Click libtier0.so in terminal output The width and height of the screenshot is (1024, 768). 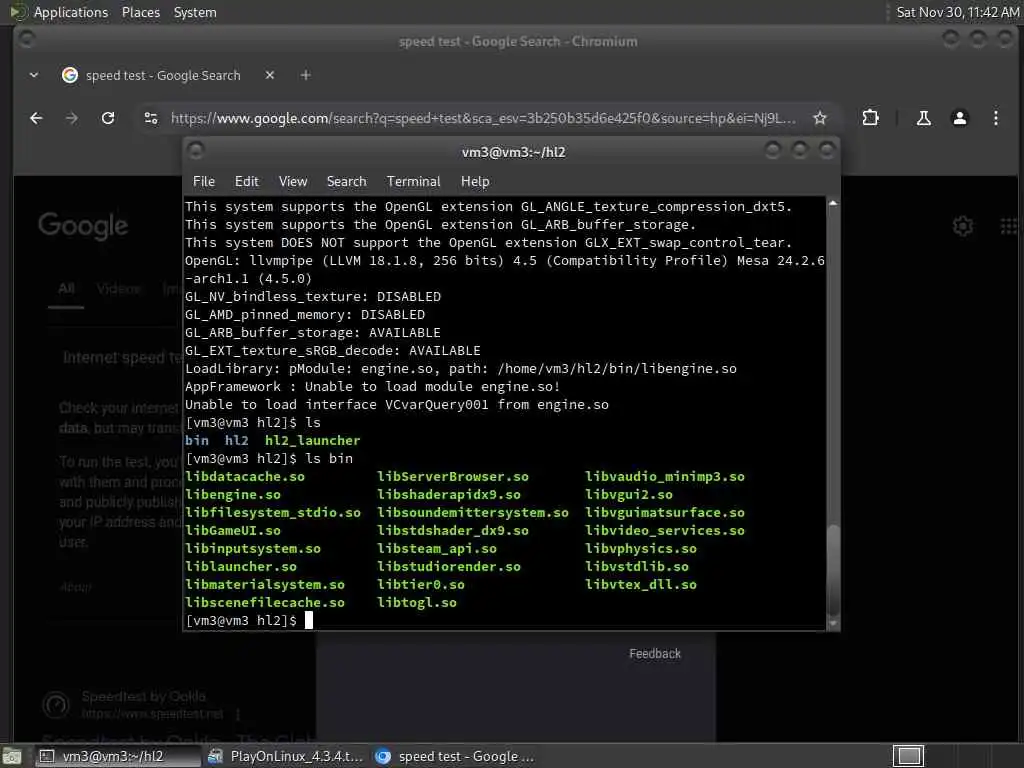(421, 584)
